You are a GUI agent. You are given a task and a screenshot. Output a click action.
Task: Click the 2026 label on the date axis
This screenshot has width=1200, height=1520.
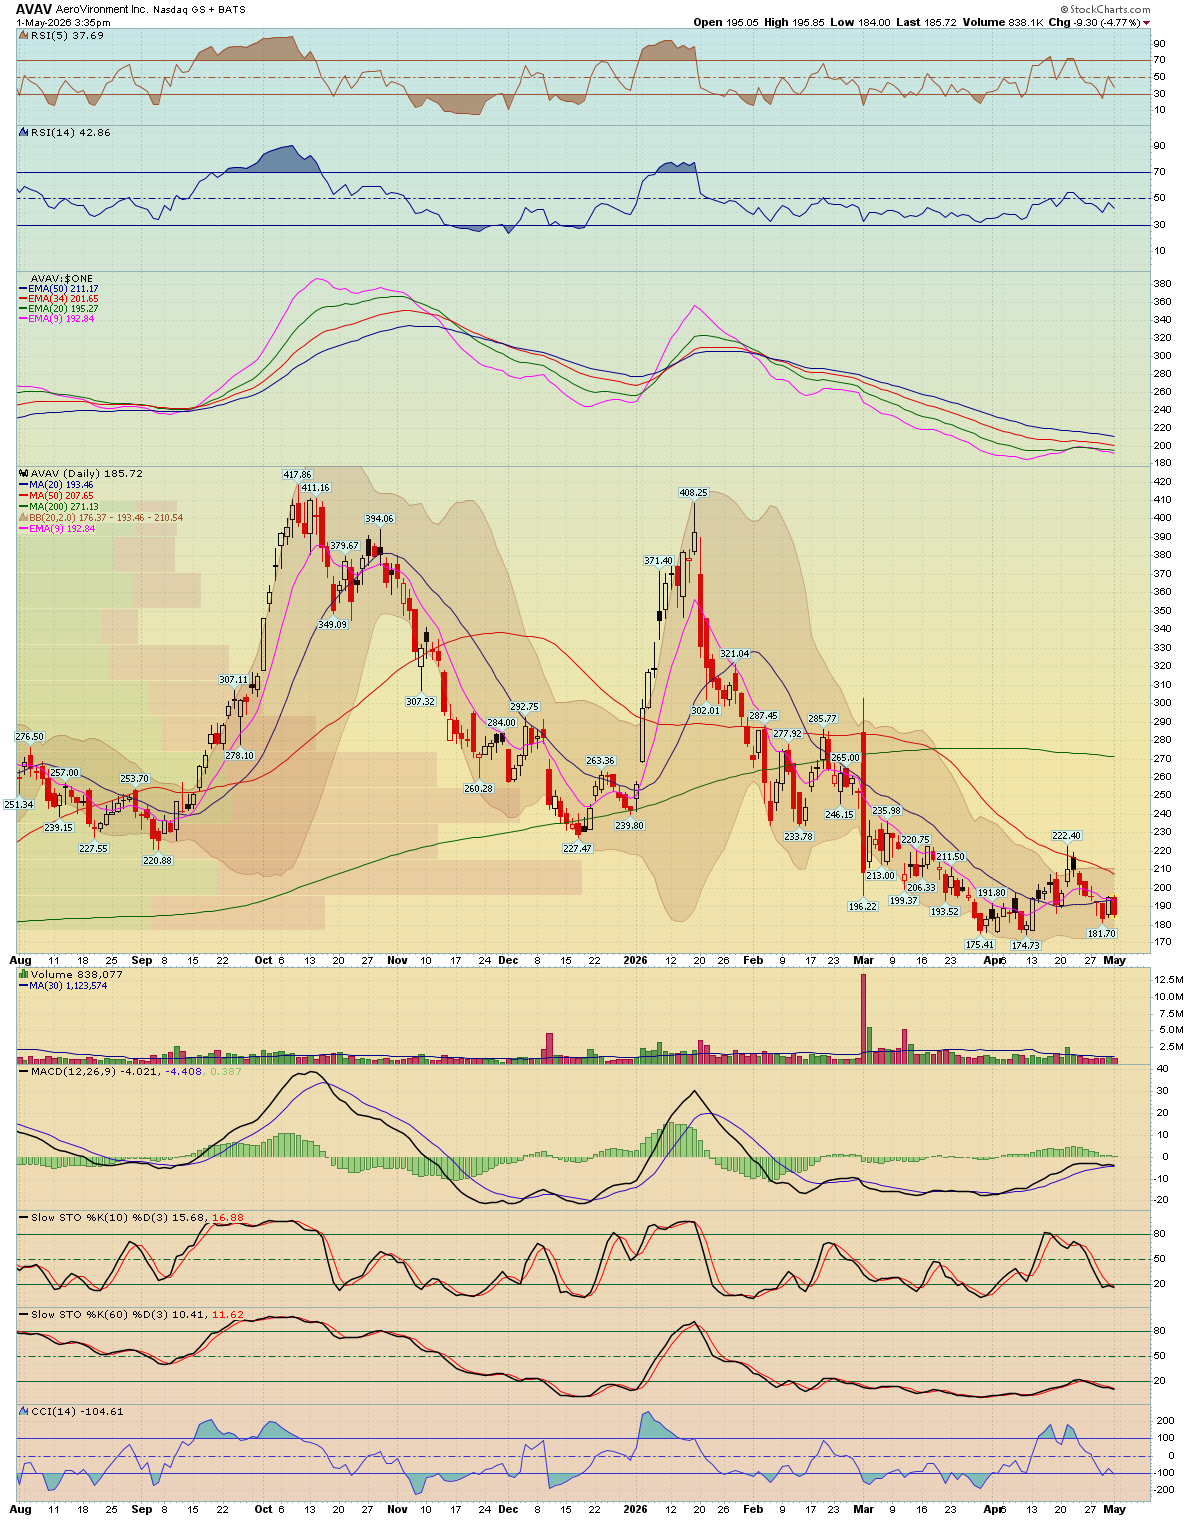pos(635,960)
